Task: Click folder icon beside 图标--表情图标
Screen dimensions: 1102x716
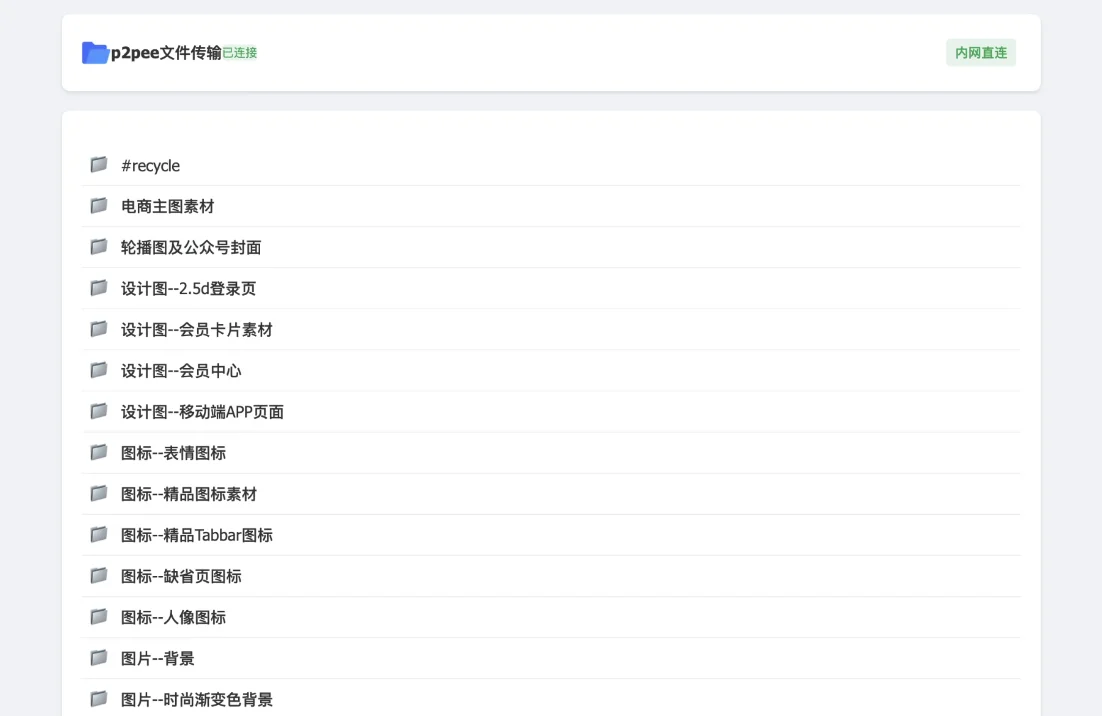Action: pyautogui.click(x=99, y=452)
